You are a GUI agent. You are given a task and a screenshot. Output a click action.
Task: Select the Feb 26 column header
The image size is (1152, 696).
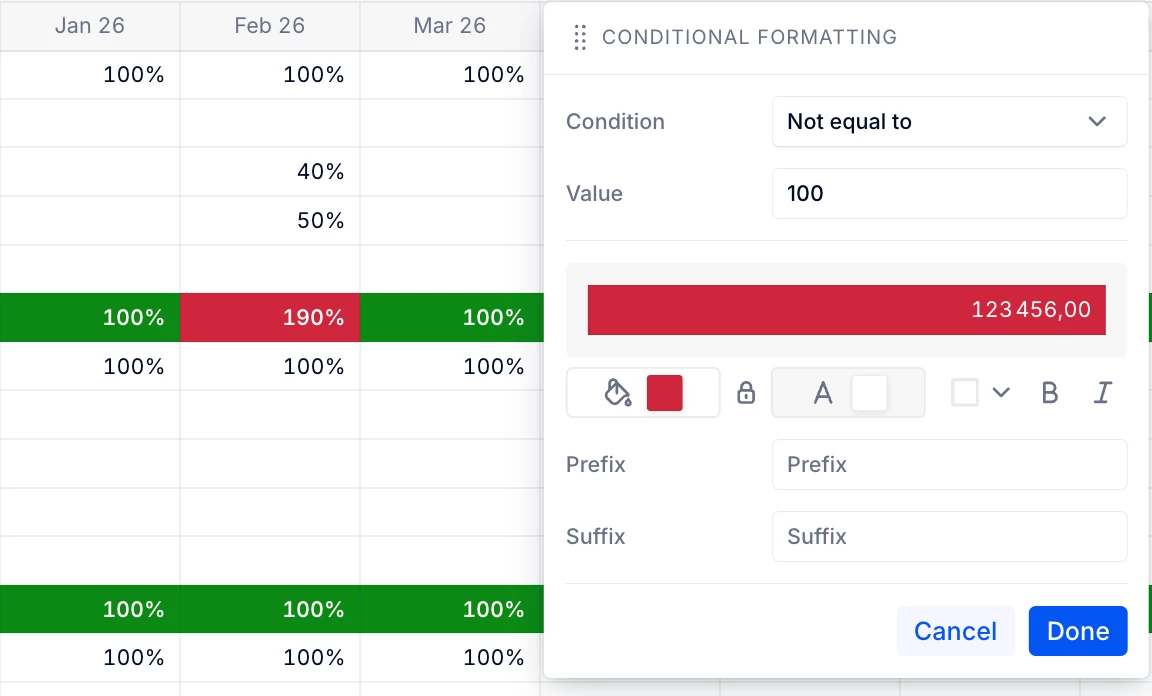270,26
